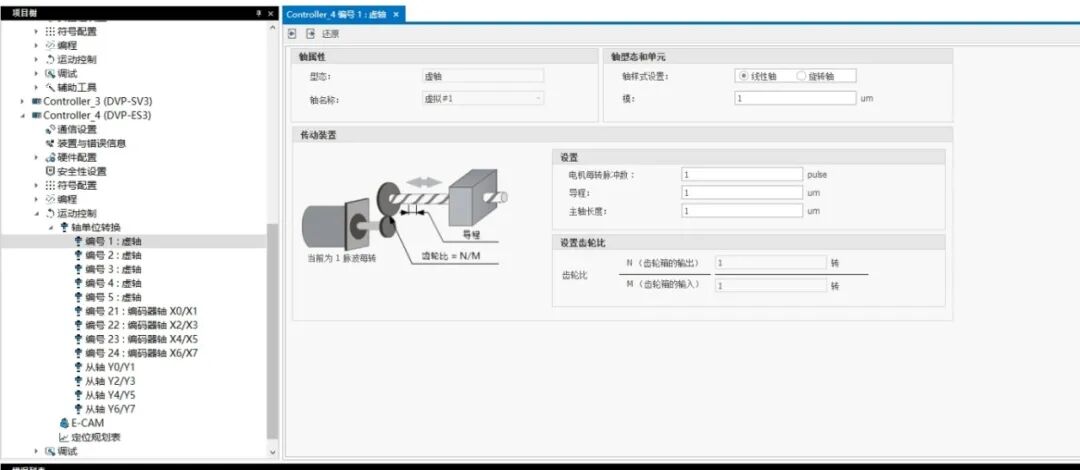Click the 传动装置 section header
Screen dimensions: 1080x470
623,135
